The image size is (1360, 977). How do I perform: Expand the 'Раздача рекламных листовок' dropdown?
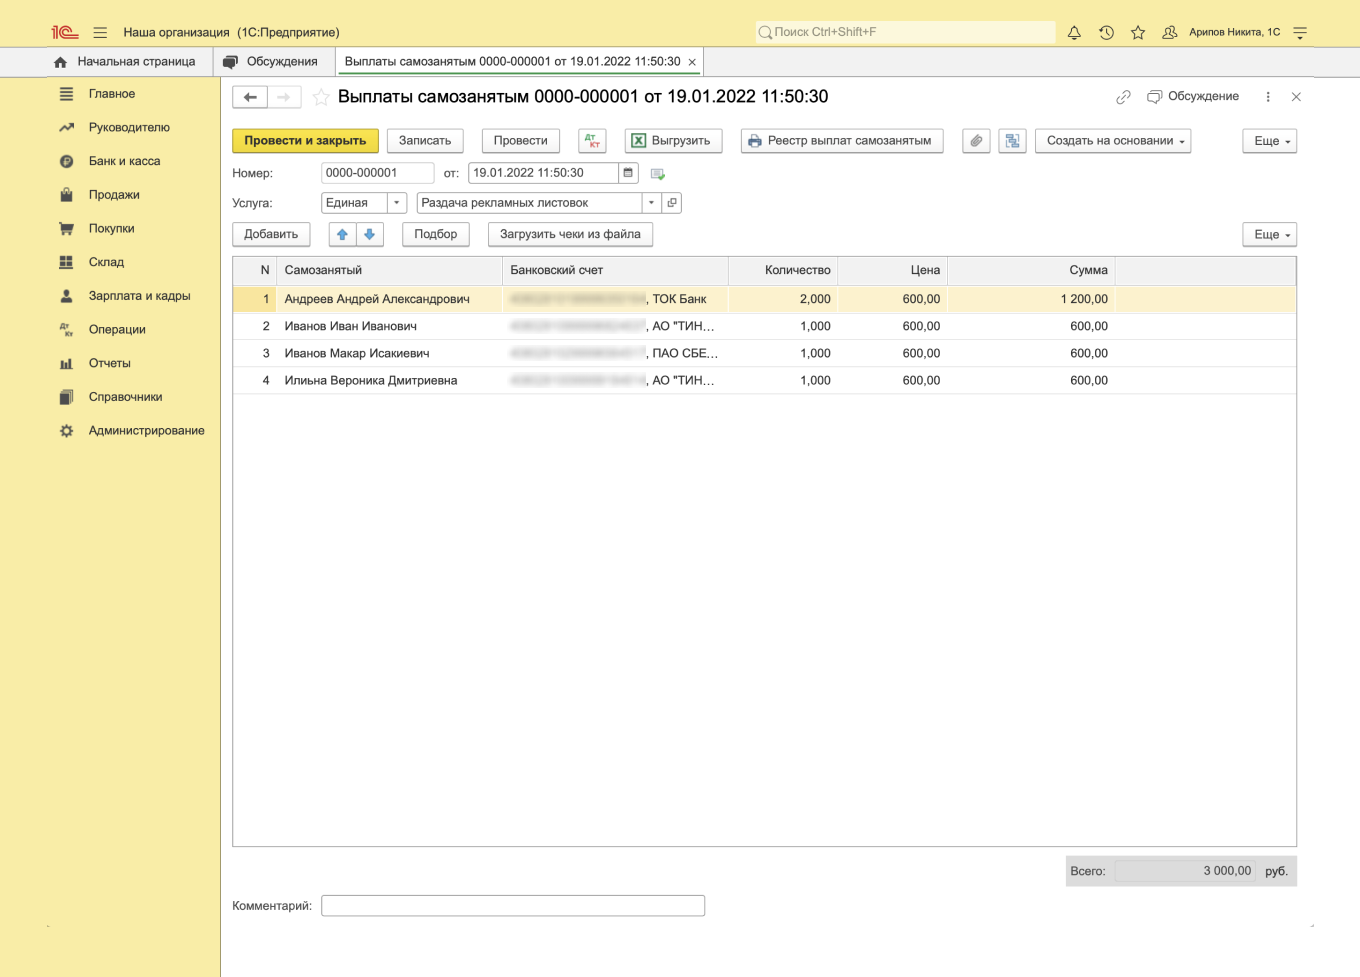point(651,203)
